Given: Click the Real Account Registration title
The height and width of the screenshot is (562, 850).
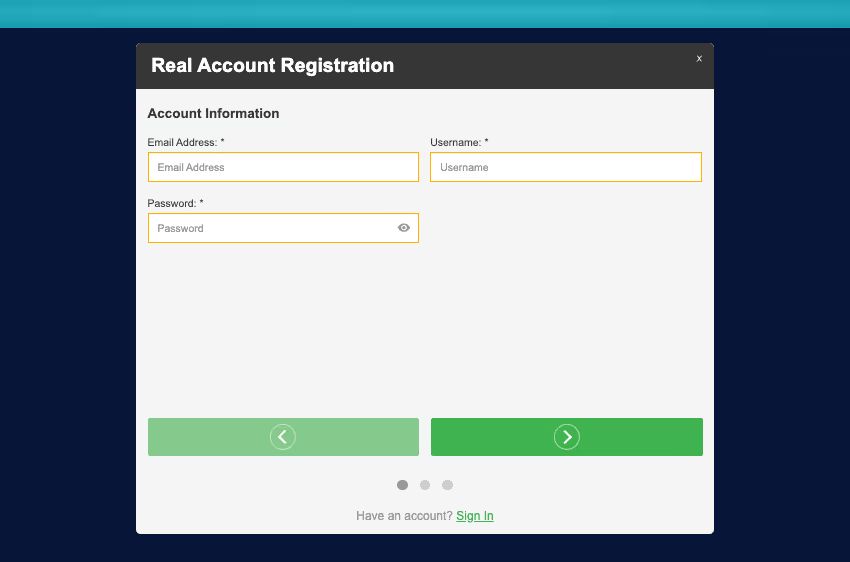Looking at the screenshot, I should 273,66.
